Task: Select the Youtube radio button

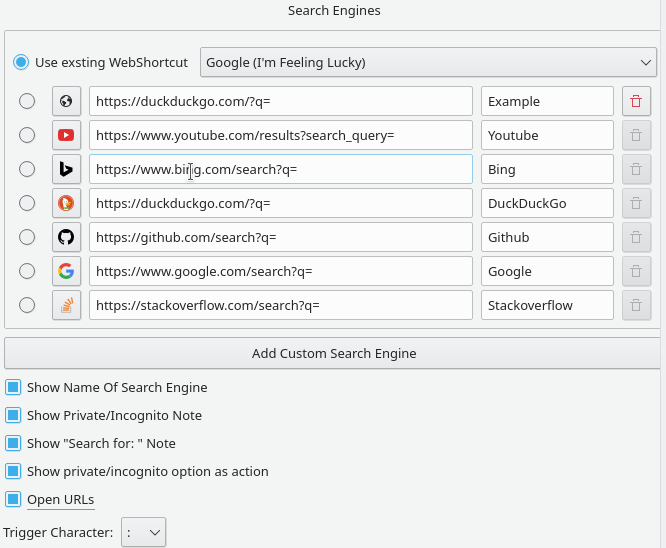Action: pyautogui.click(x=27, y=135)
